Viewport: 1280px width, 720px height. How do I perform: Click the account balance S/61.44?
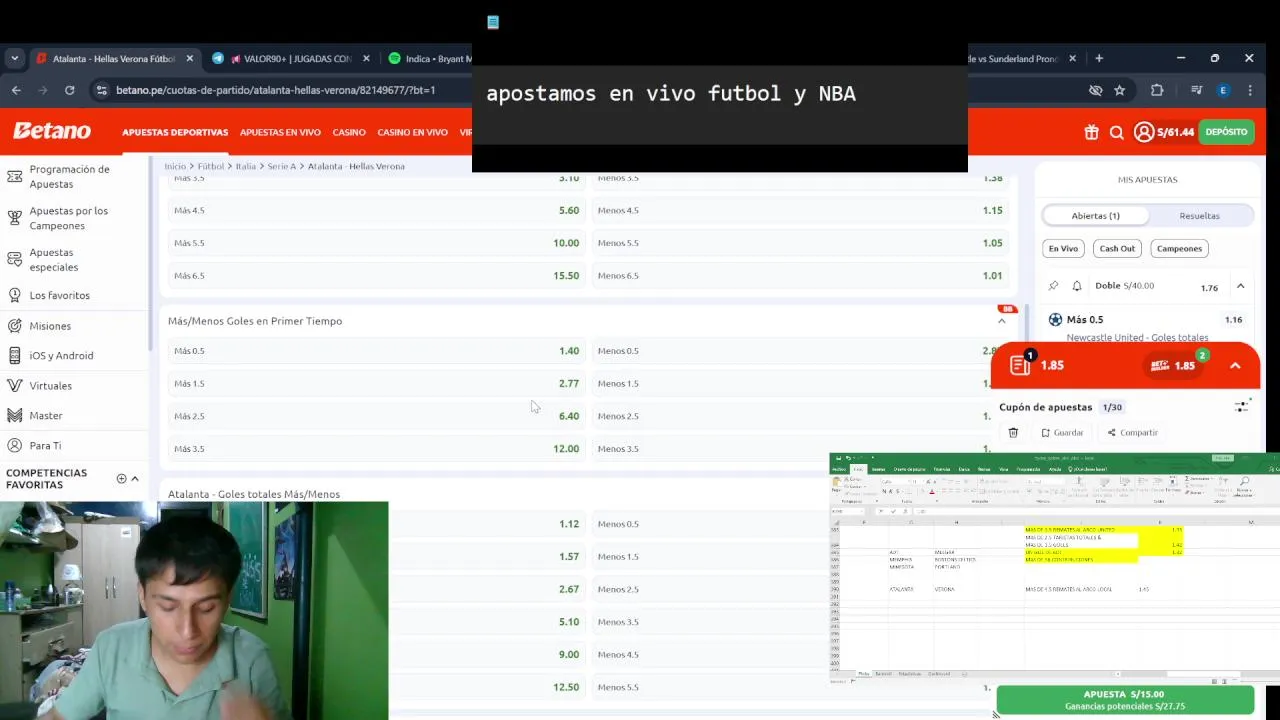[1175, 132]
